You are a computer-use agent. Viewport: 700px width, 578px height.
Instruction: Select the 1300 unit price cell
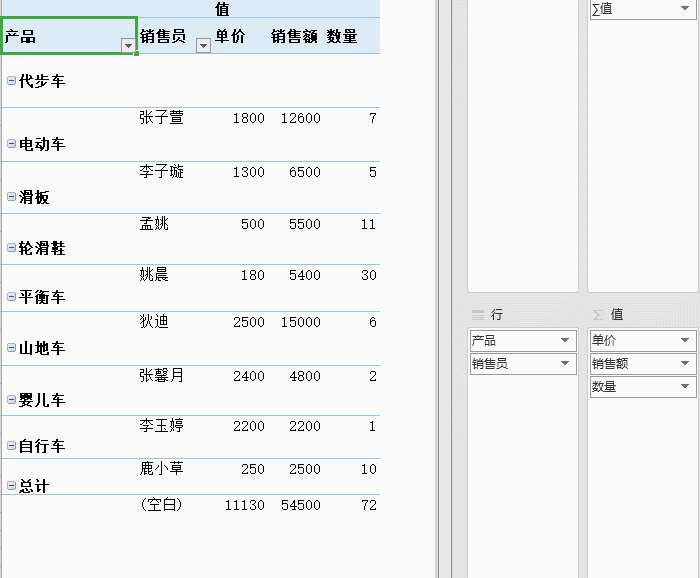tap(249, 172)
